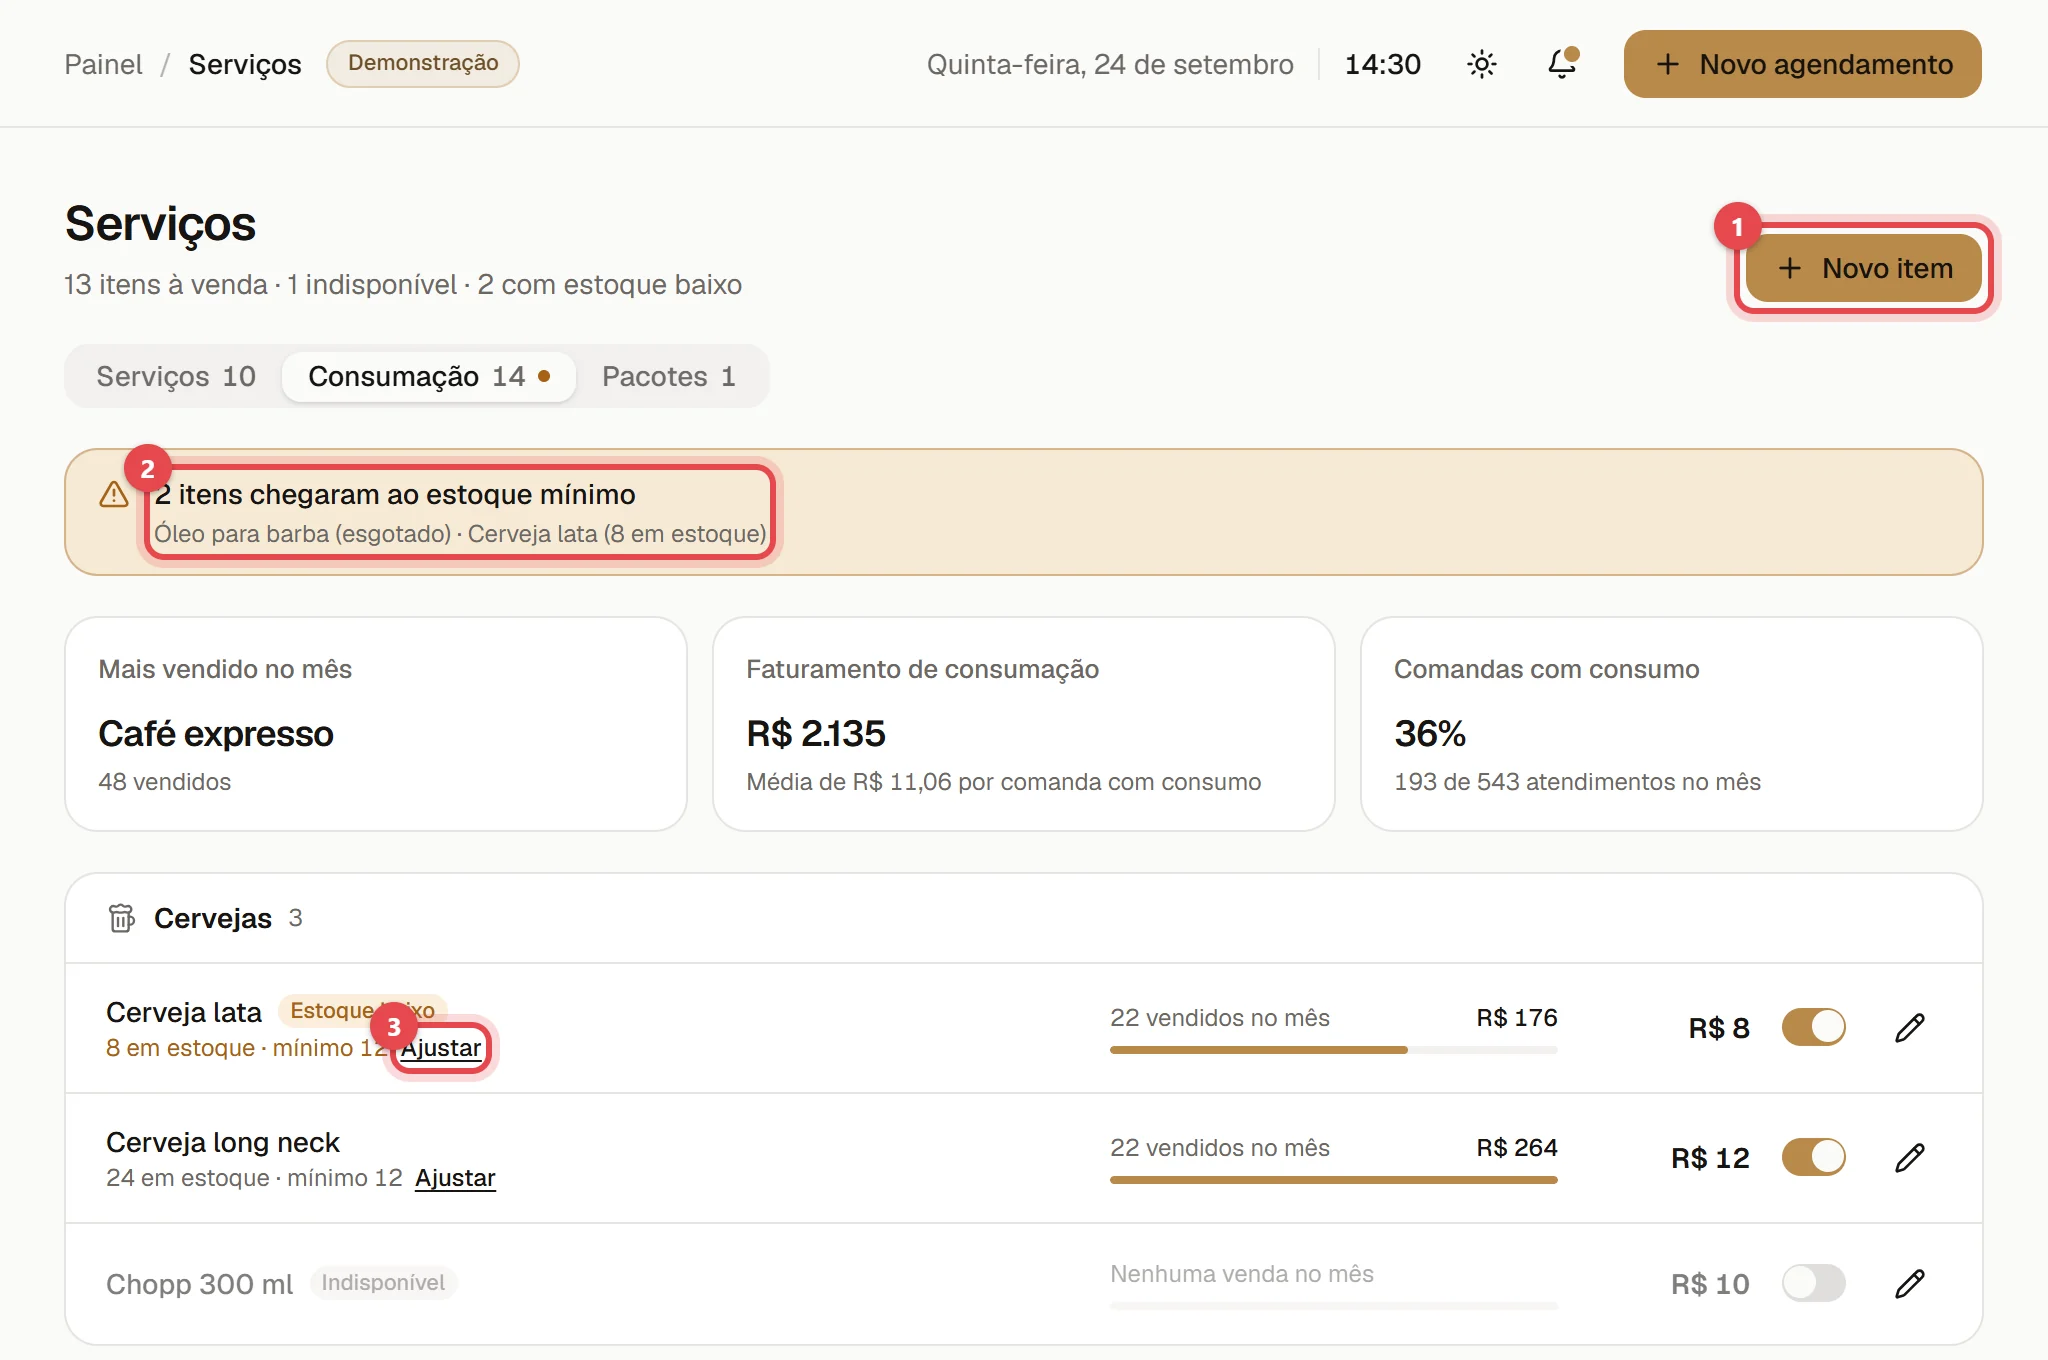
Task: Turn off the Cerveja long neck switch
Action: (1813, 1157)
